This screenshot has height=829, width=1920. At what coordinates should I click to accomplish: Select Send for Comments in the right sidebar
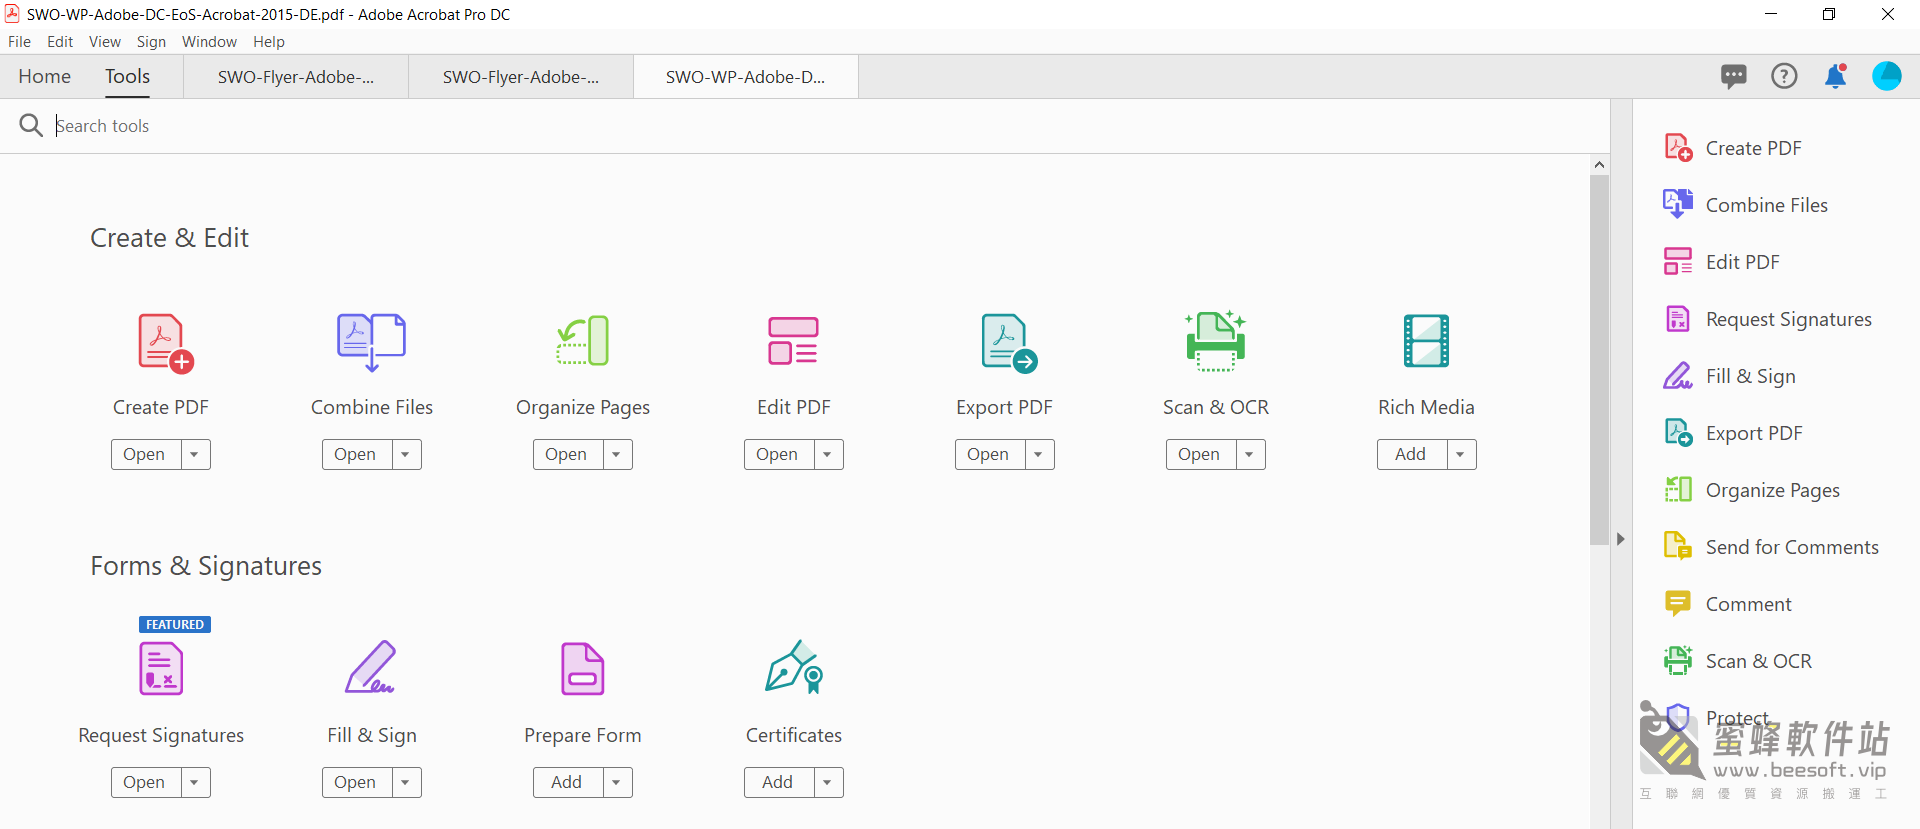coord(1771,547)
